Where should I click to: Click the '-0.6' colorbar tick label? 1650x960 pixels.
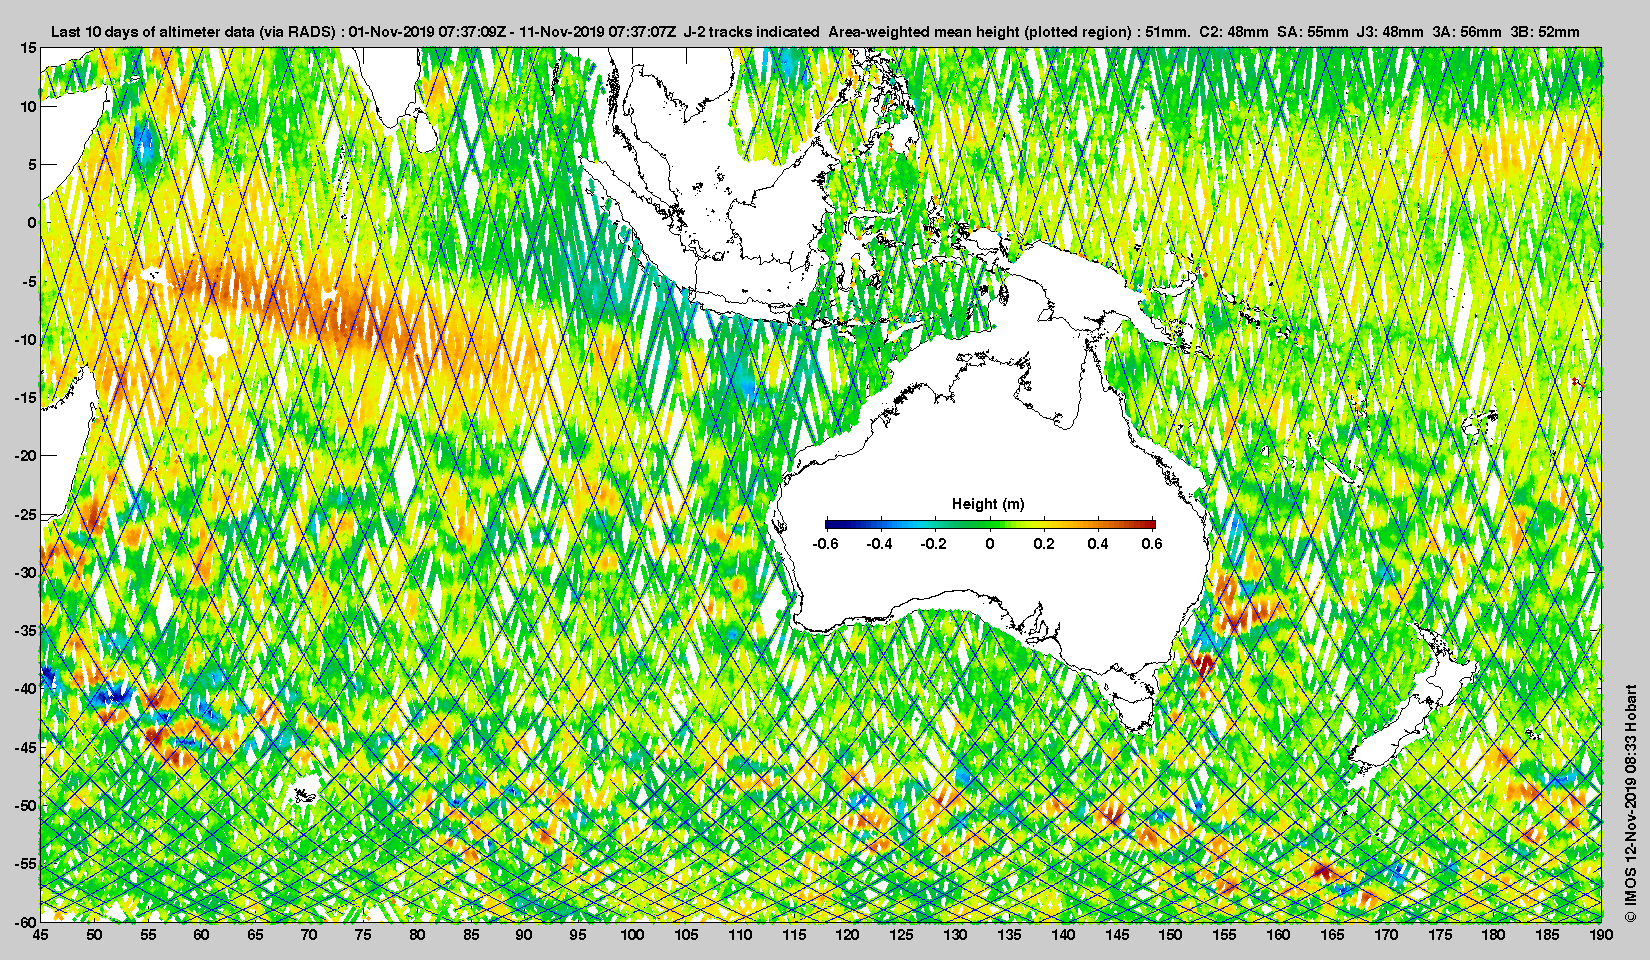(x=825, y=544)
